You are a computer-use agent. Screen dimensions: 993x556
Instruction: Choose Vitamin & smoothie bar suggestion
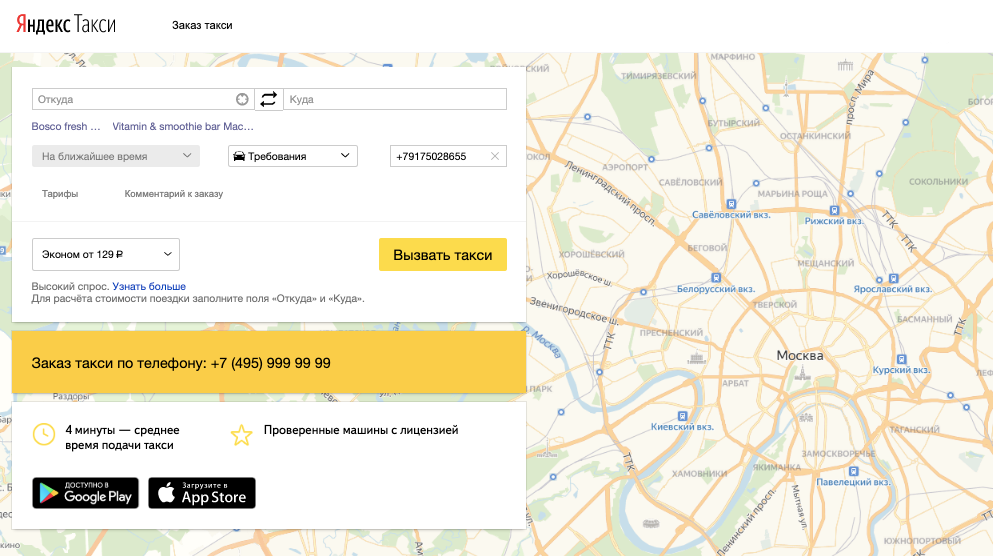point(183,127)
